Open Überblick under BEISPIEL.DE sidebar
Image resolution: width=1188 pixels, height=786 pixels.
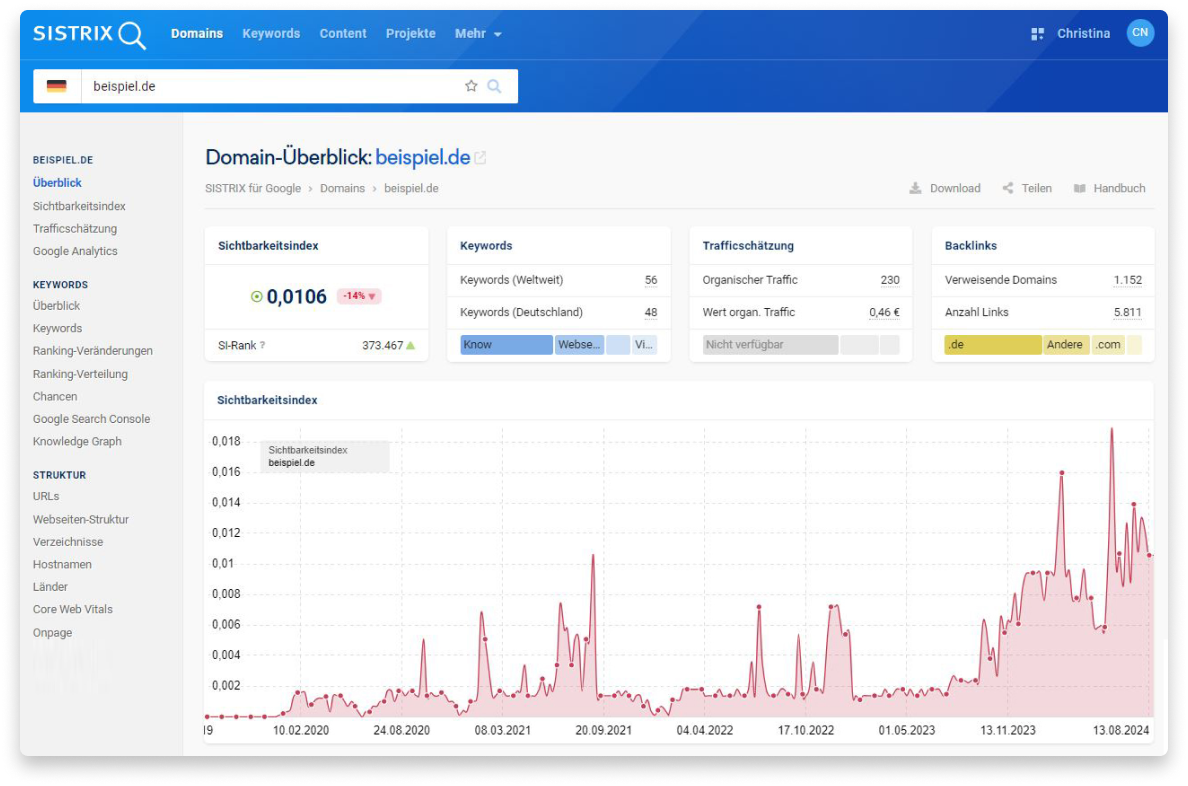coord(57,183)
